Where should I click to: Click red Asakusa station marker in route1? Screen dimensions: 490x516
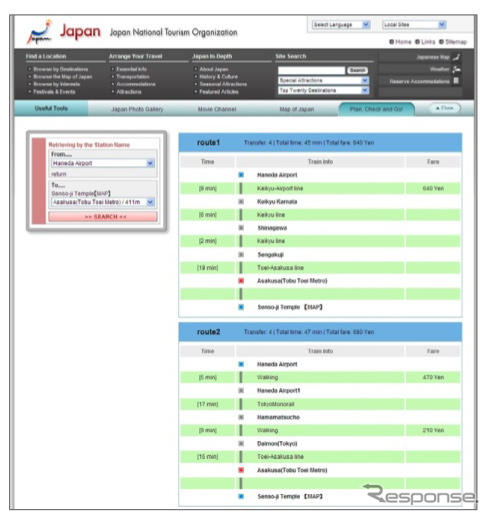click(x=241, y=281)
